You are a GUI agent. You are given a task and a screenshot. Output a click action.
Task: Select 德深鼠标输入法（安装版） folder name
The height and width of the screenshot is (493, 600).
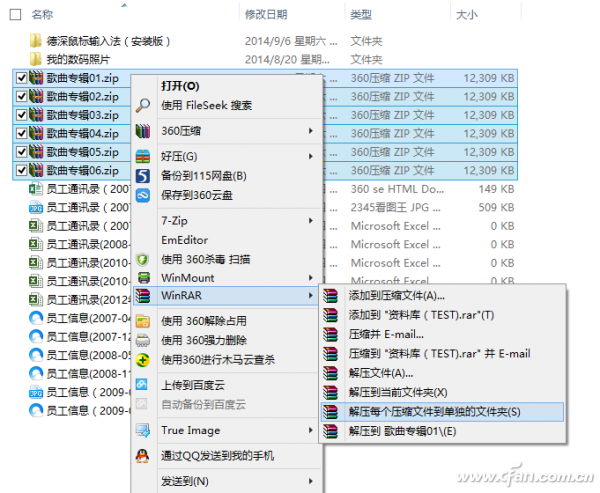point(108,41)
